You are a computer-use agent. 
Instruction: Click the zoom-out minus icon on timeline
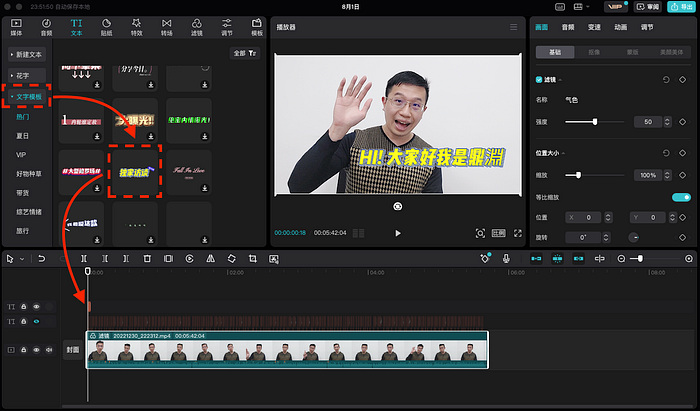[621, 259]
